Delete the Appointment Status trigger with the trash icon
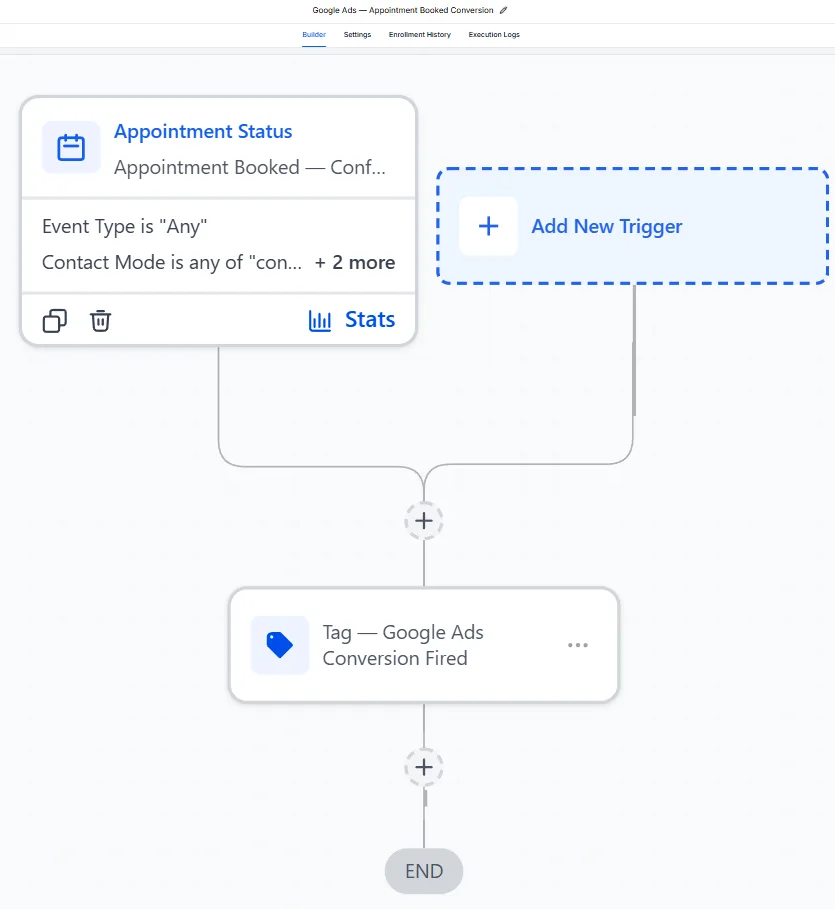The height and width of the screenshot is (909, 835). click(x=100, y=321)
